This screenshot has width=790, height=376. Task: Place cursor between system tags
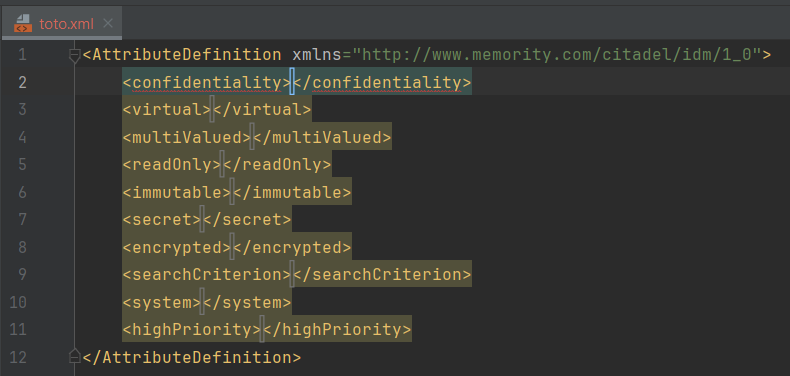(202, 302)
